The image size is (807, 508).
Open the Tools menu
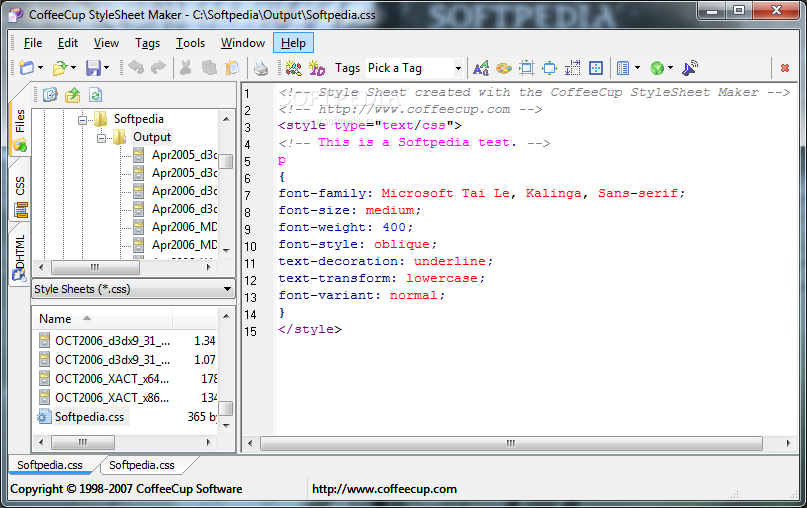190,43
